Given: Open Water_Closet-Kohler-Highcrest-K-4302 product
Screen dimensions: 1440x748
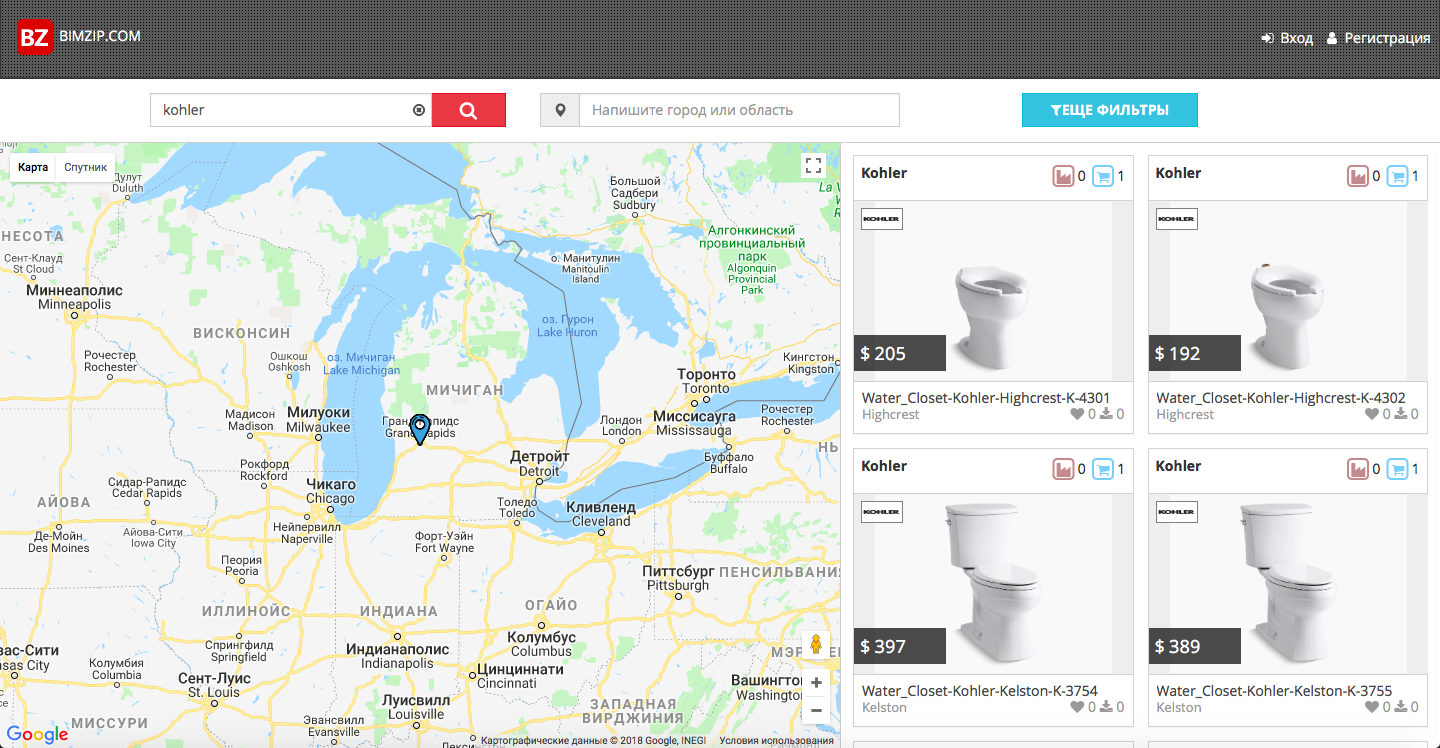Looking at the screenshot, I should click(x=1281, y=398).
